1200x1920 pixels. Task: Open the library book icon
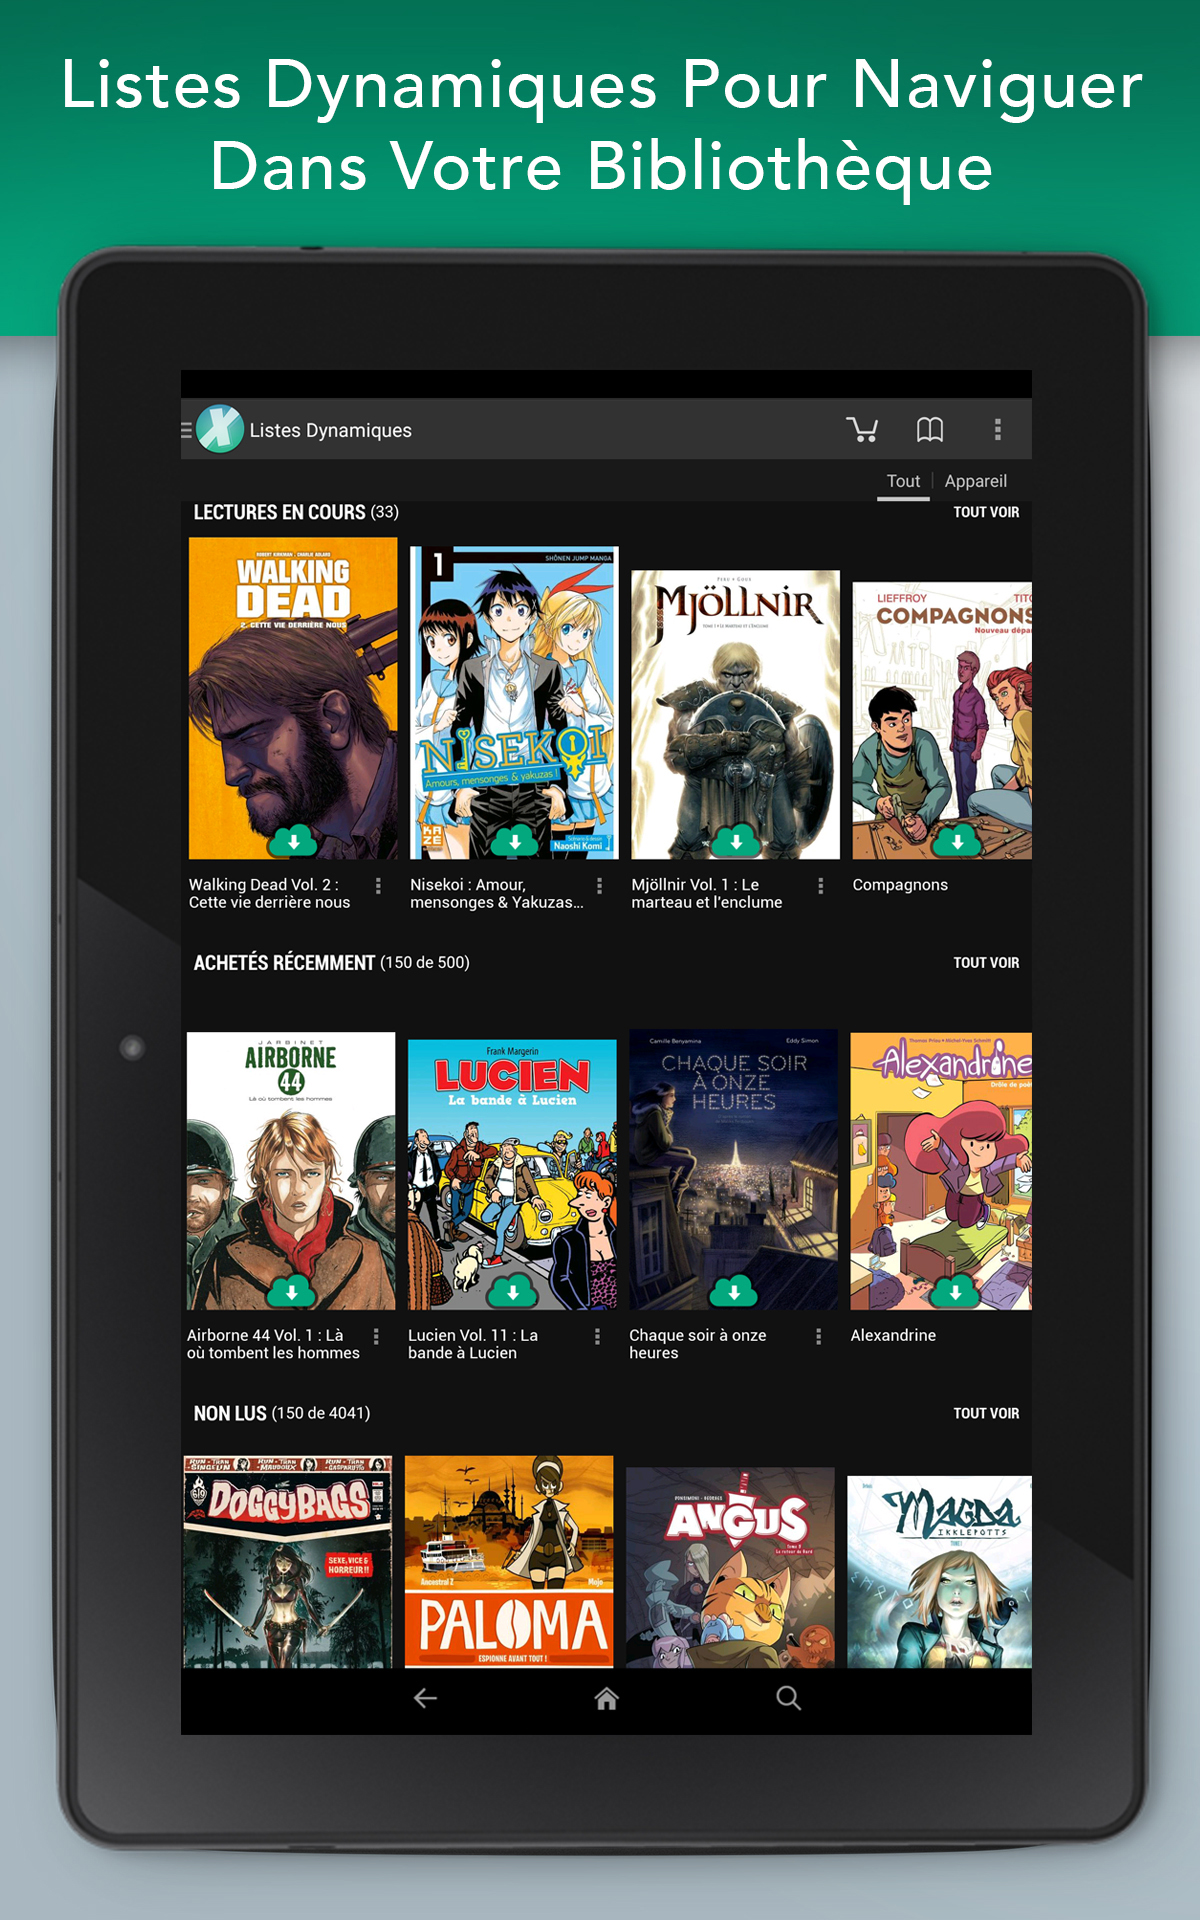tap(930, 430)
